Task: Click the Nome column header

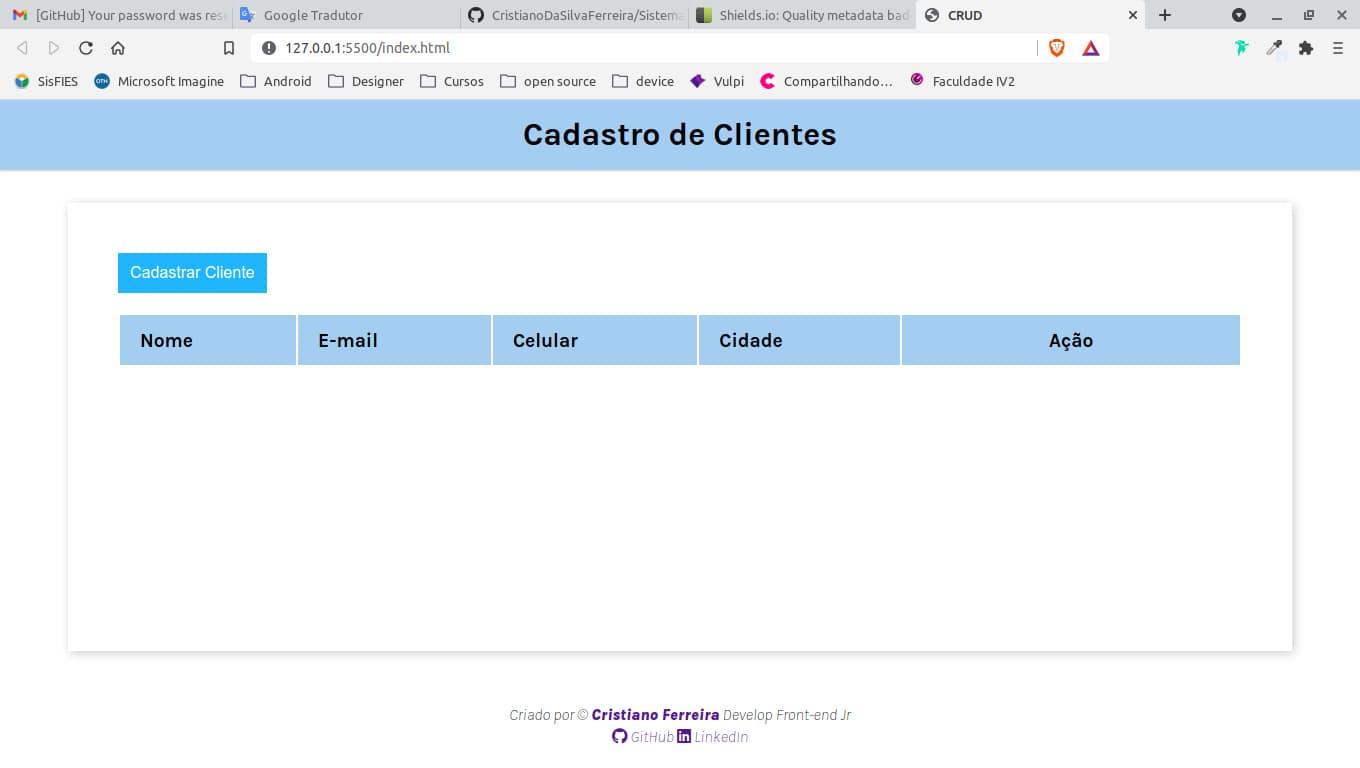Action: (208, 340)
